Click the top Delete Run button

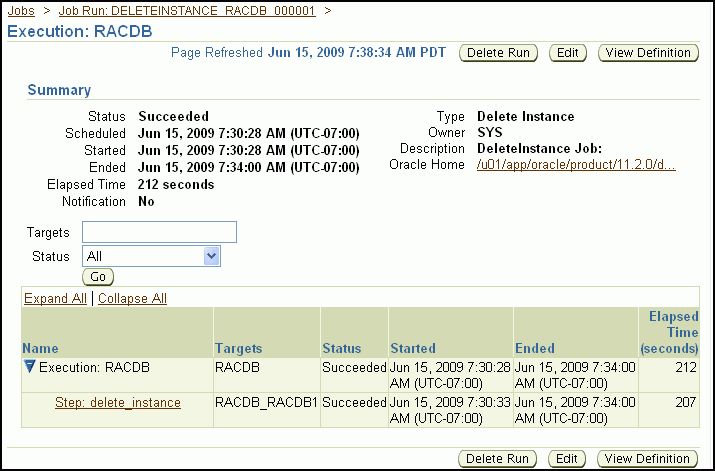click(x=498, y=52)
